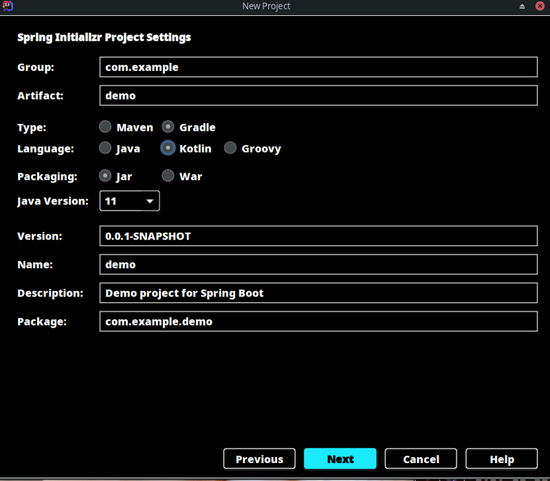Click the IntelliJ app icon in title bar

(8, 6)
